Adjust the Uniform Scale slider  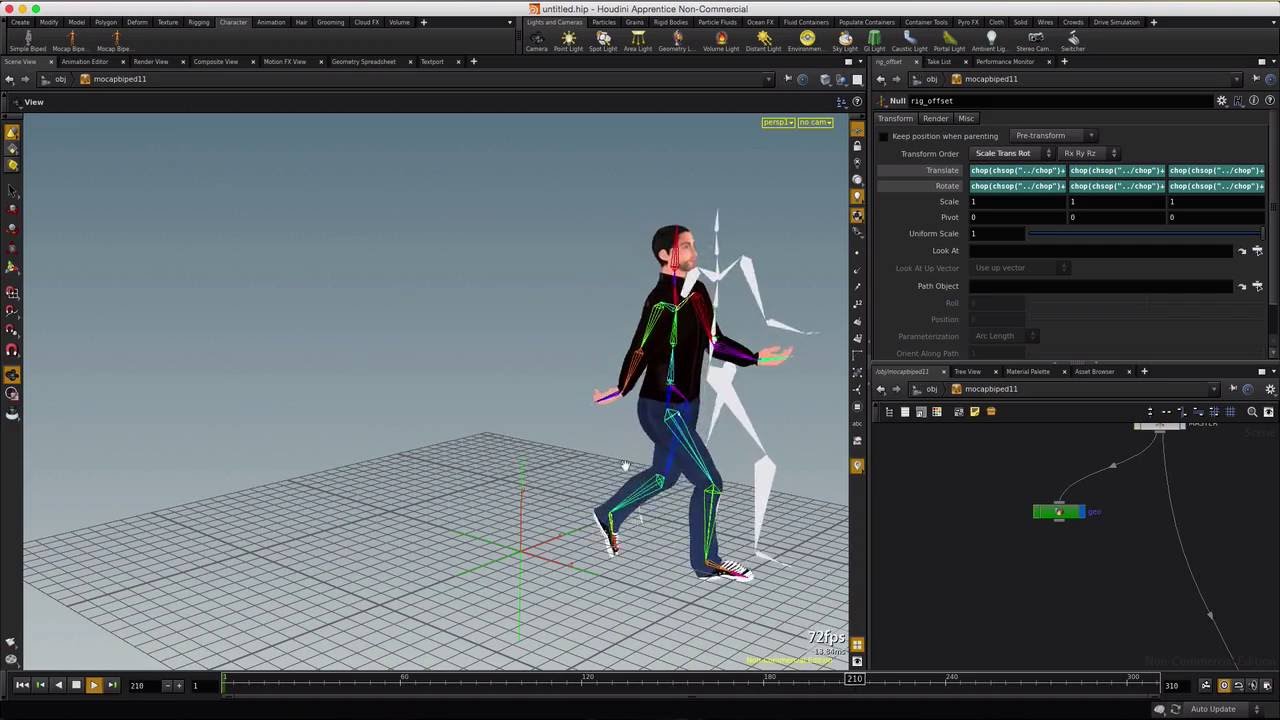(1145, 234)
